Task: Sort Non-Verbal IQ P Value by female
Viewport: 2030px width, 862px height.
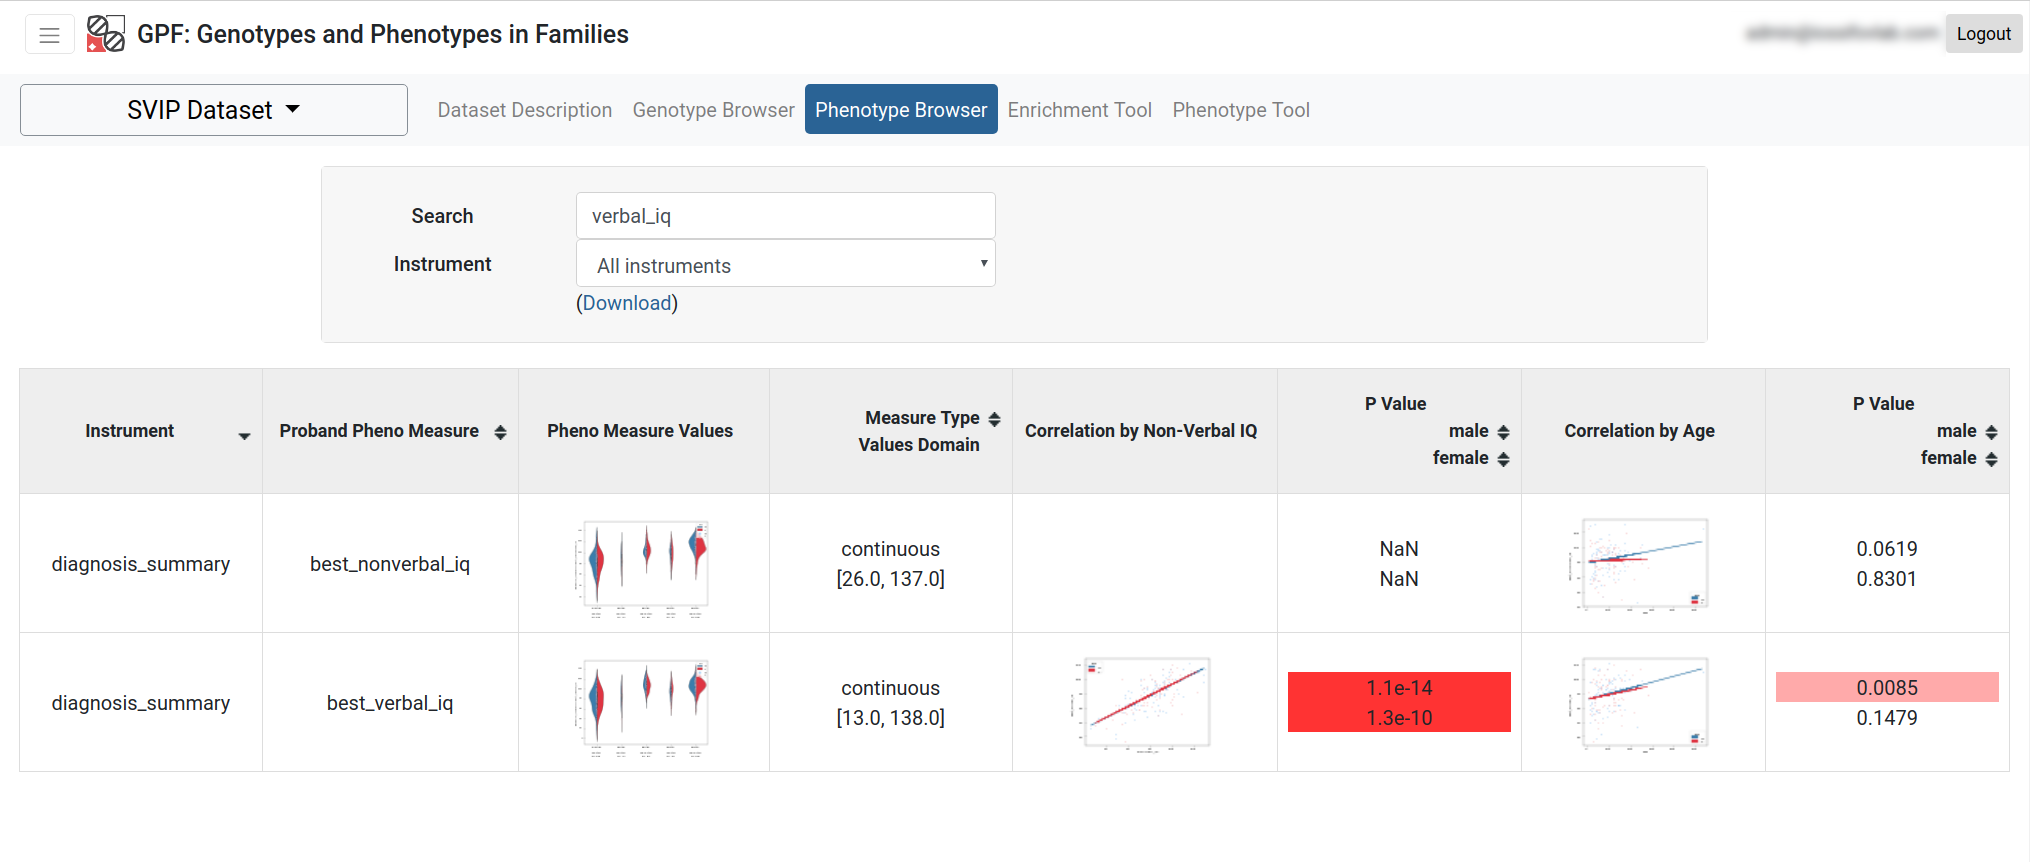Action: pos(1503,459)
